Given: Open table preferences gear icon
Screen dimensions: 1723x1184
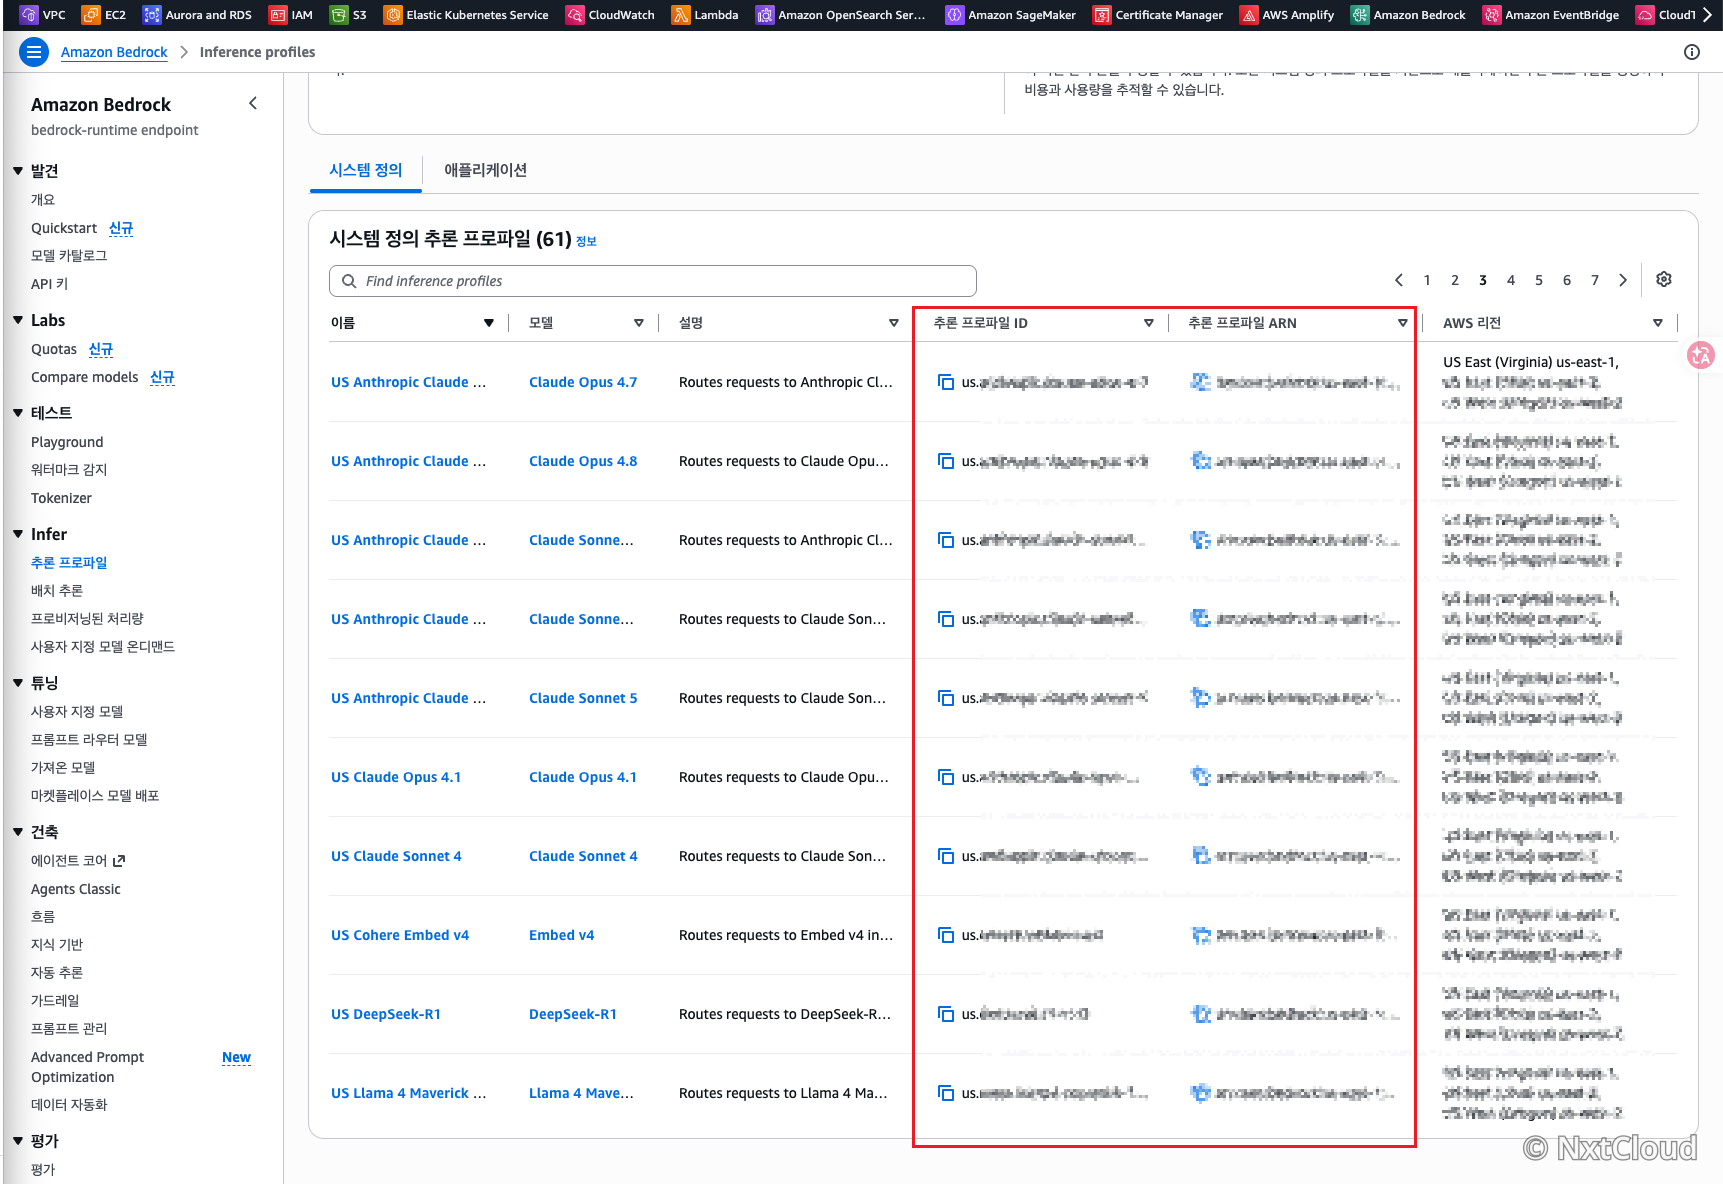Looking at the screenshot, I should (1664, 279).
